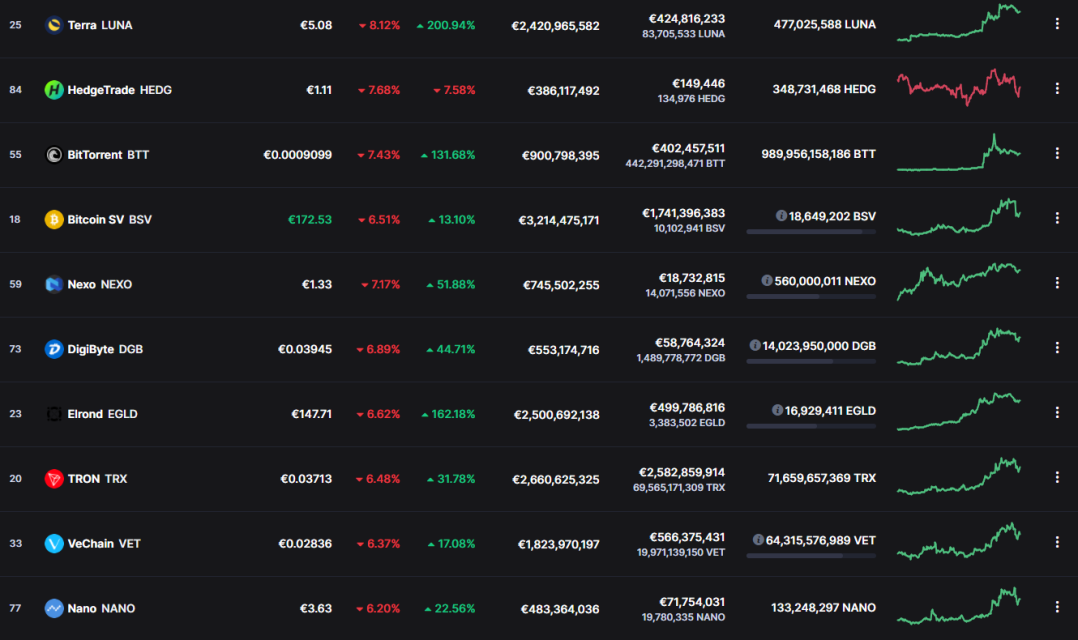
Task: Click the Elrond price €147.71
Action: click(311, 414)
